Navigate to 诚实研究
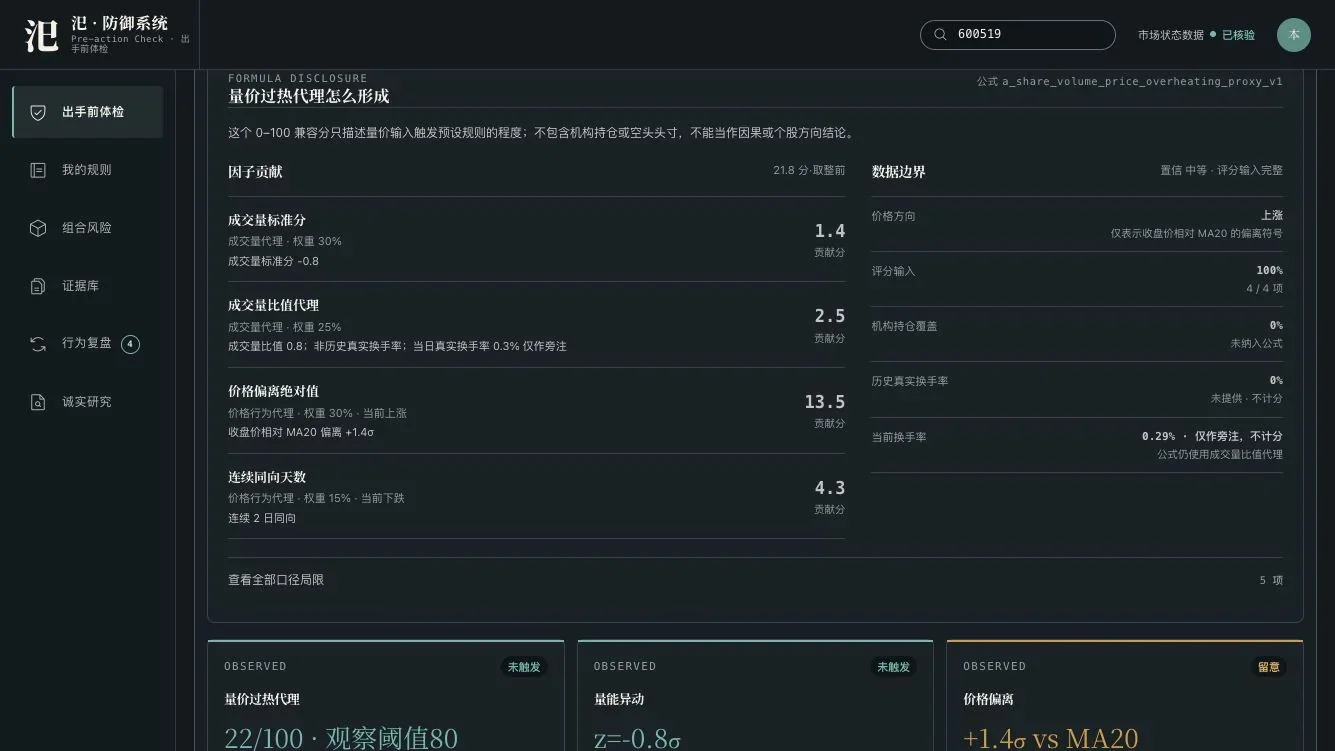Image resolution: width=1335 pixels, height=751 pixels. (88, 401)
